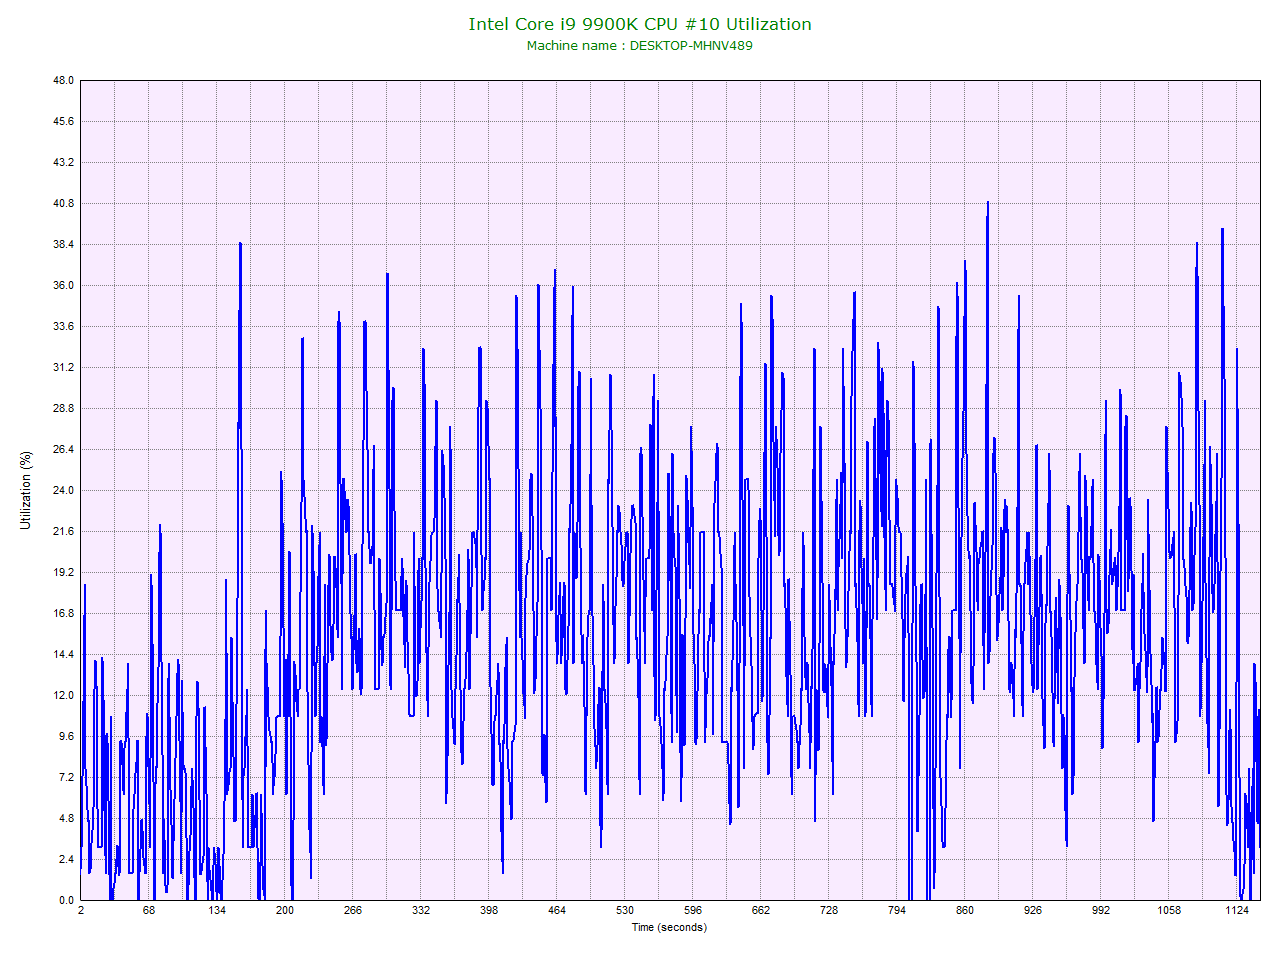Select the "48.0" utilization axis label
The image size is (1280, 960).
[64, 80]
